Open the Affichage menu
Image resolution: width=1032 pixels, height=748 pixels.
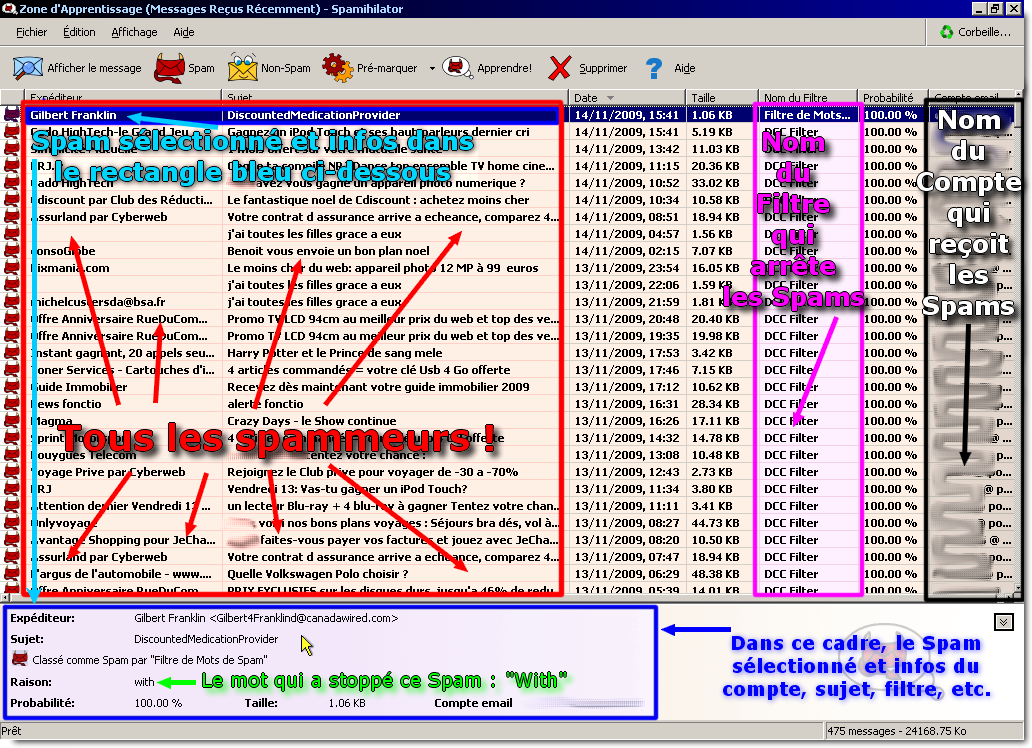point(134,32)
